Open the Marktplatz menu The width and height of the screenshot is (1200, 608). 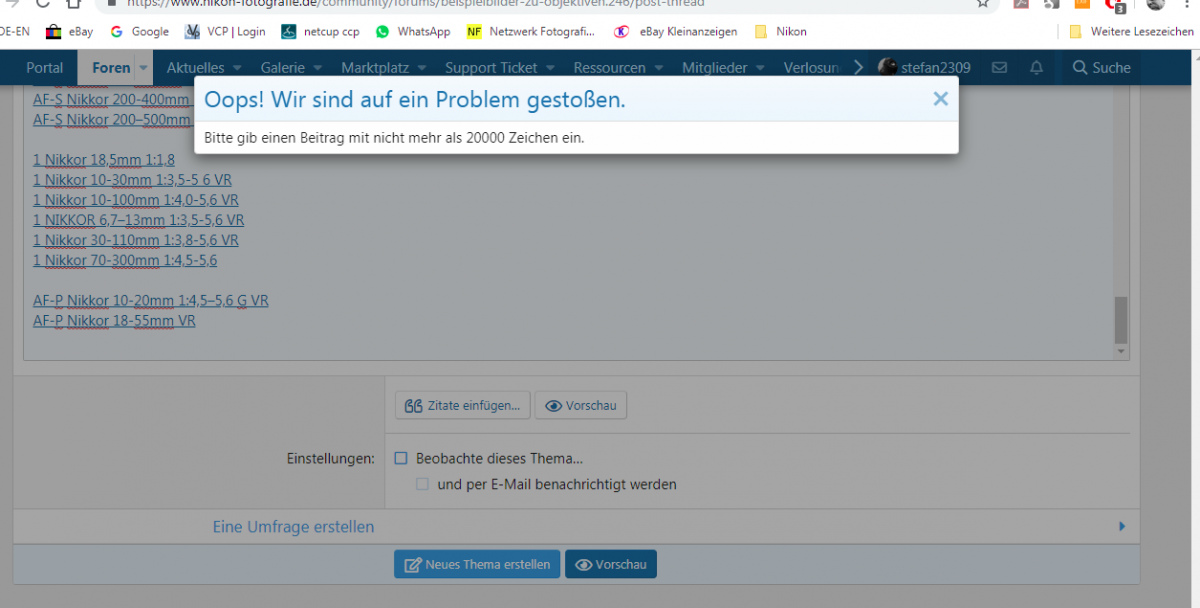tap(373, 68)
